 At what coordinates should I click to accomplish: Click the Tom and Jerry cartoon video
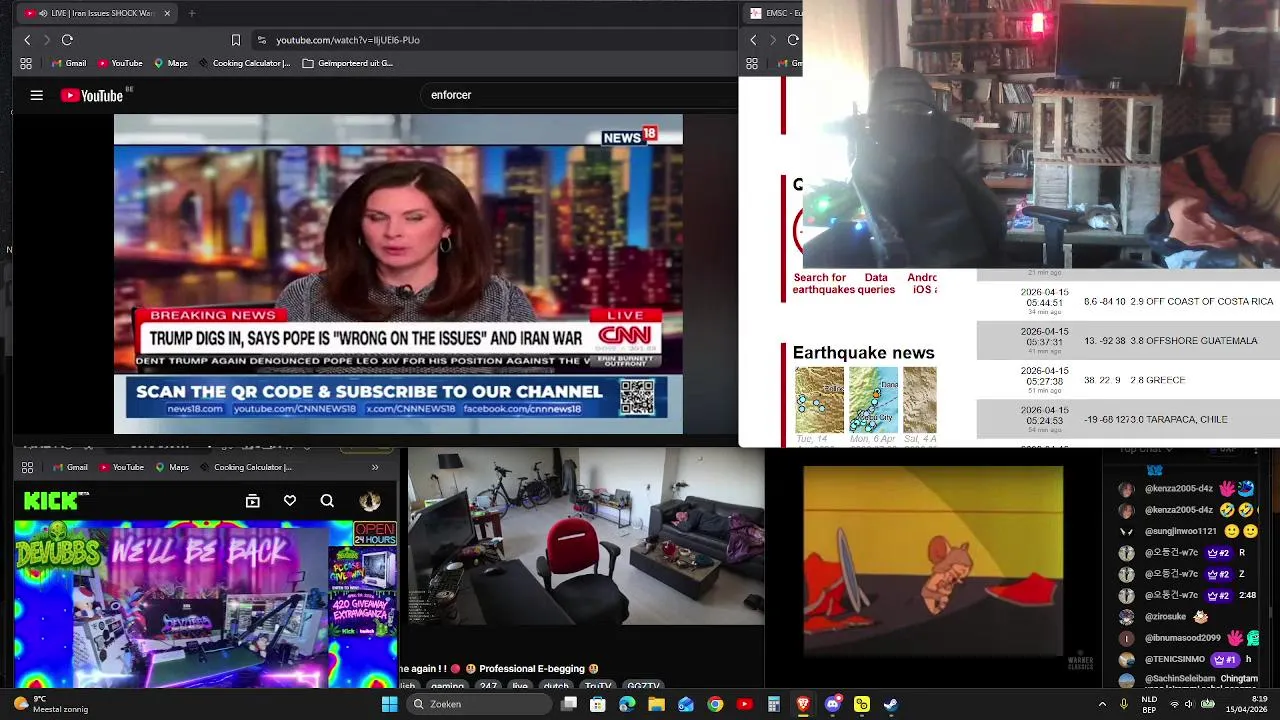pyautogui.click(x=933, y=560)
